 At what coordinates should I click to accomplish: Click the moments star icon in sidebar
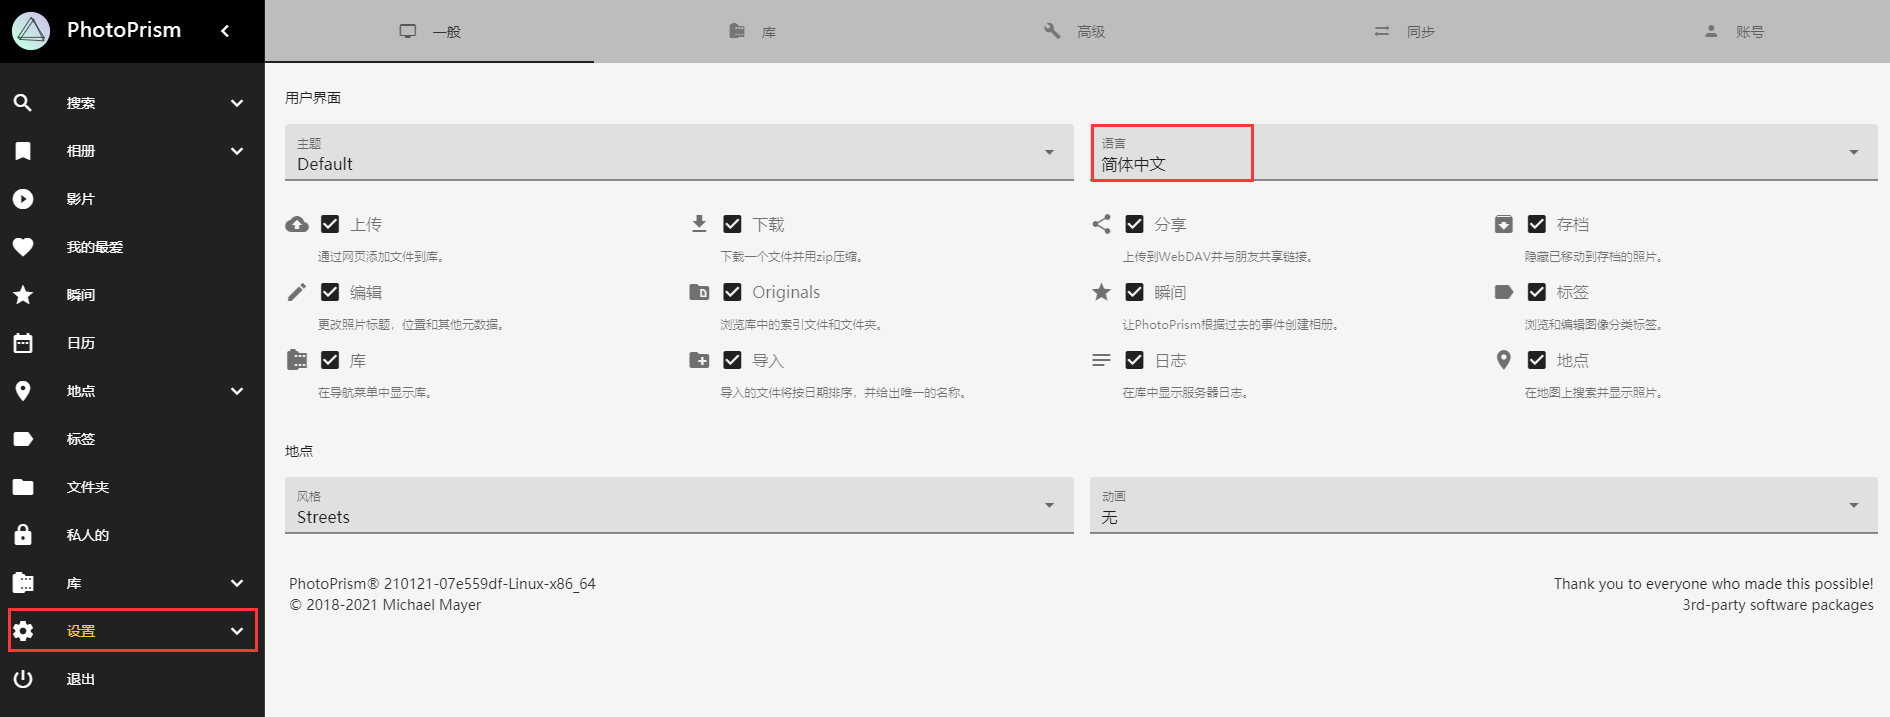click(23, 295)
